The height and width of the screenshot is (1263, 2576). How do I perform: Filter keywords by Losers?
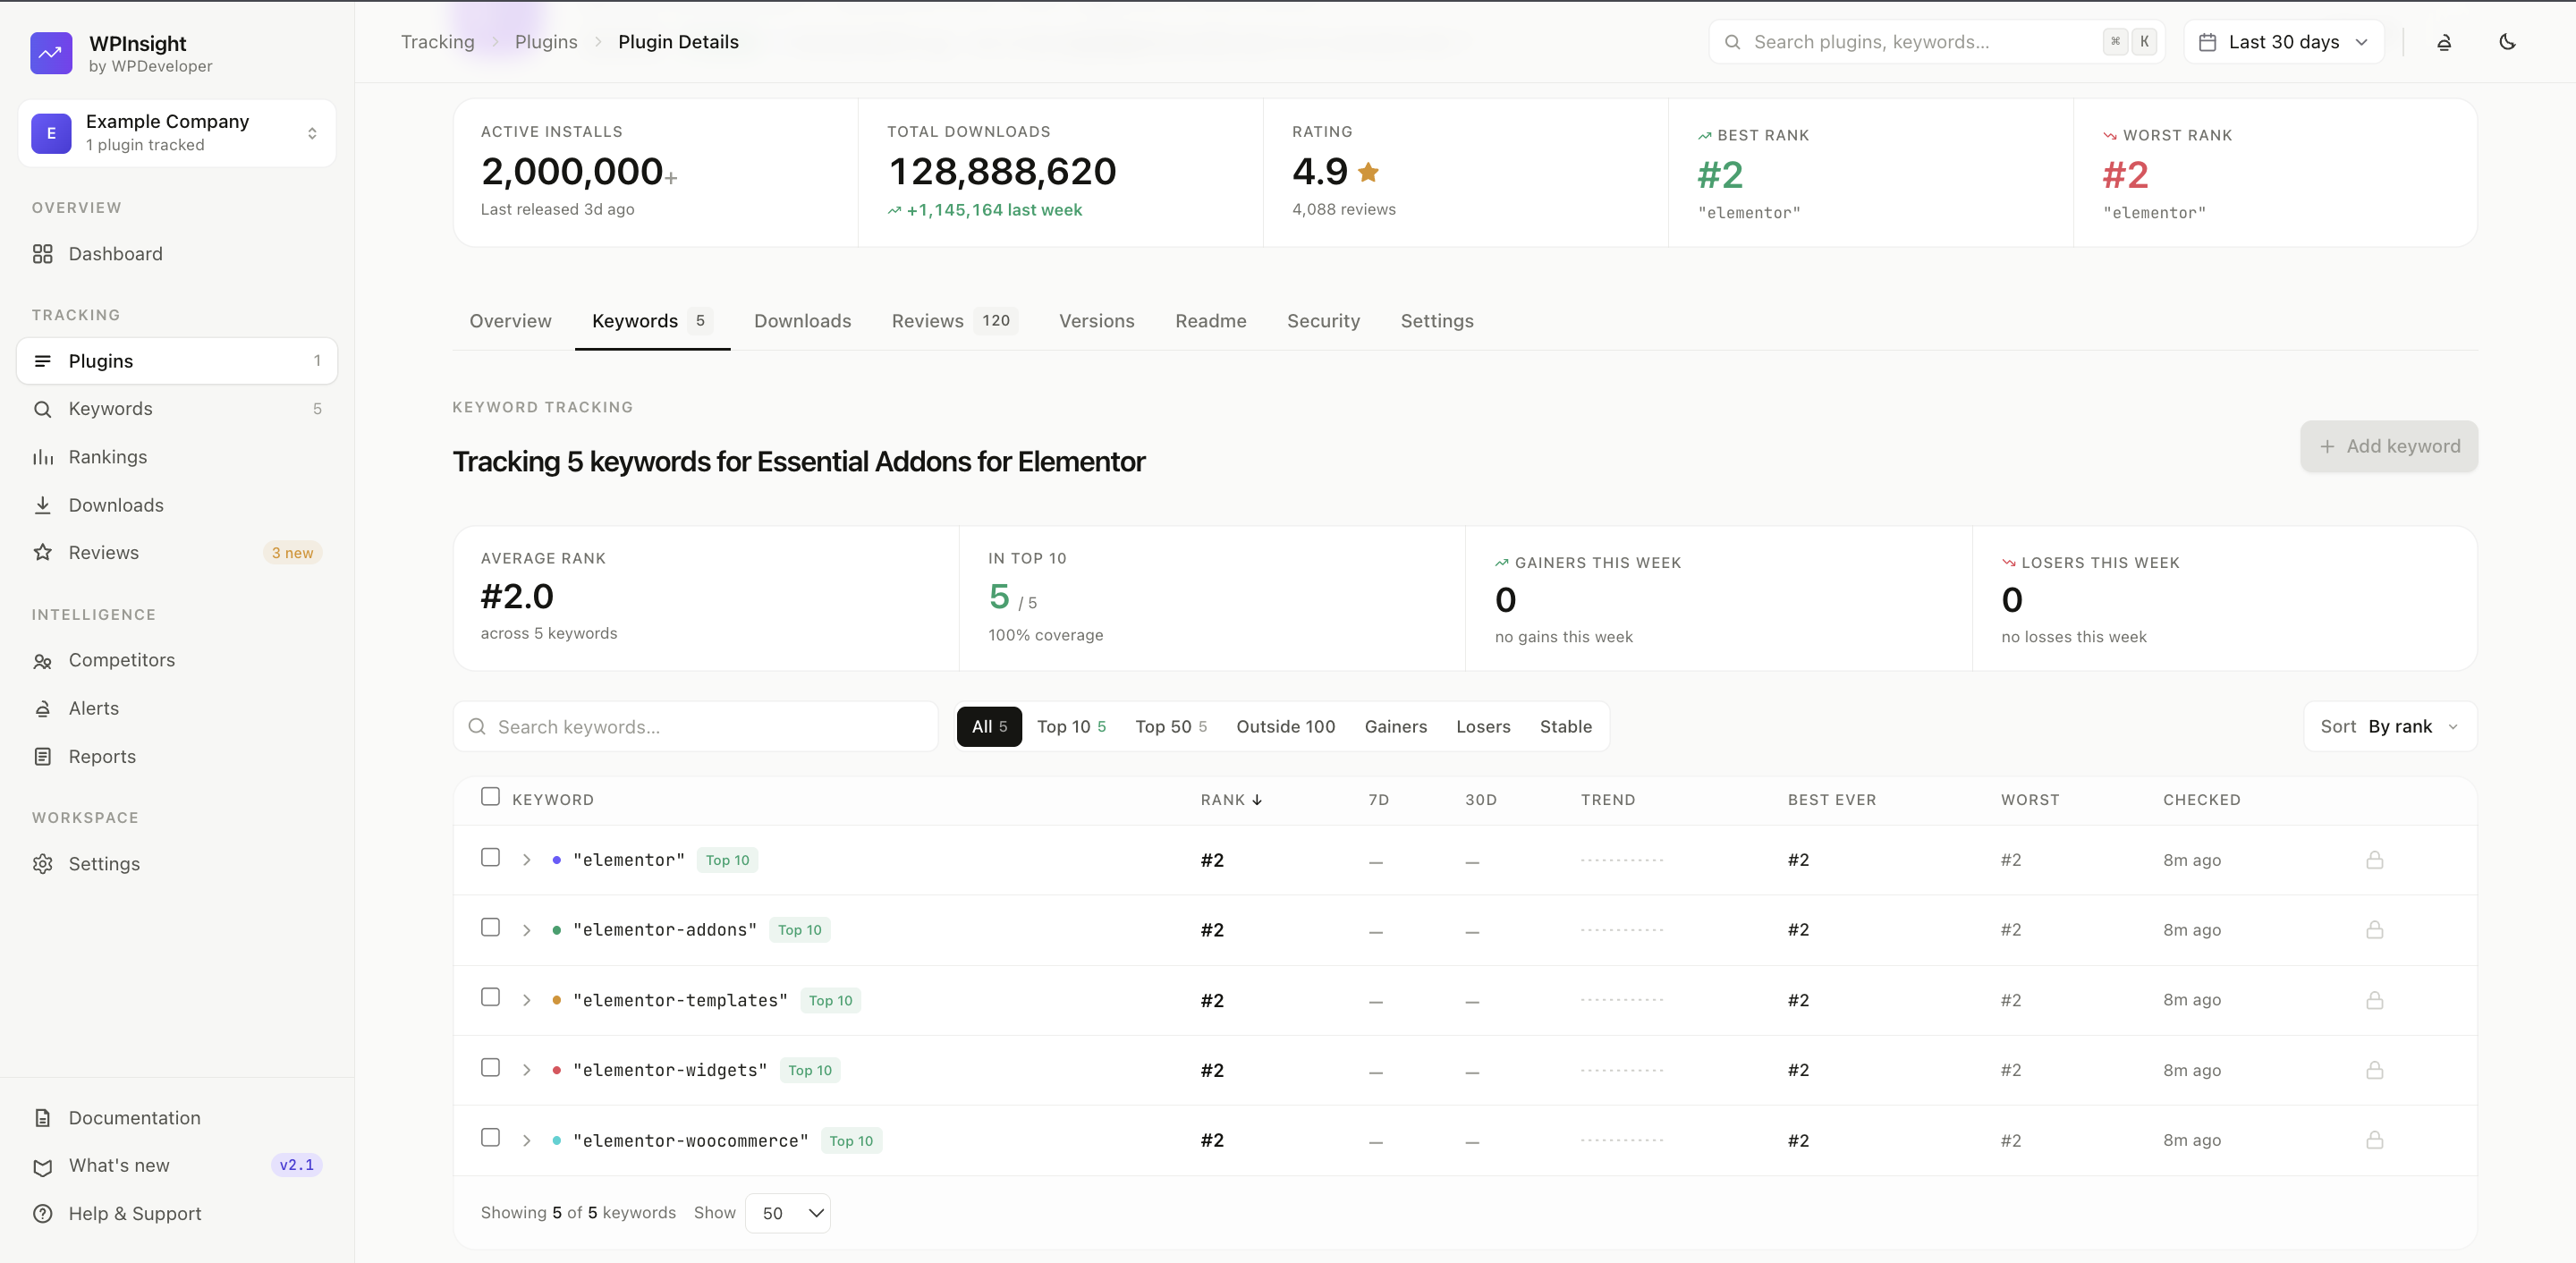tap(1483, 727)
